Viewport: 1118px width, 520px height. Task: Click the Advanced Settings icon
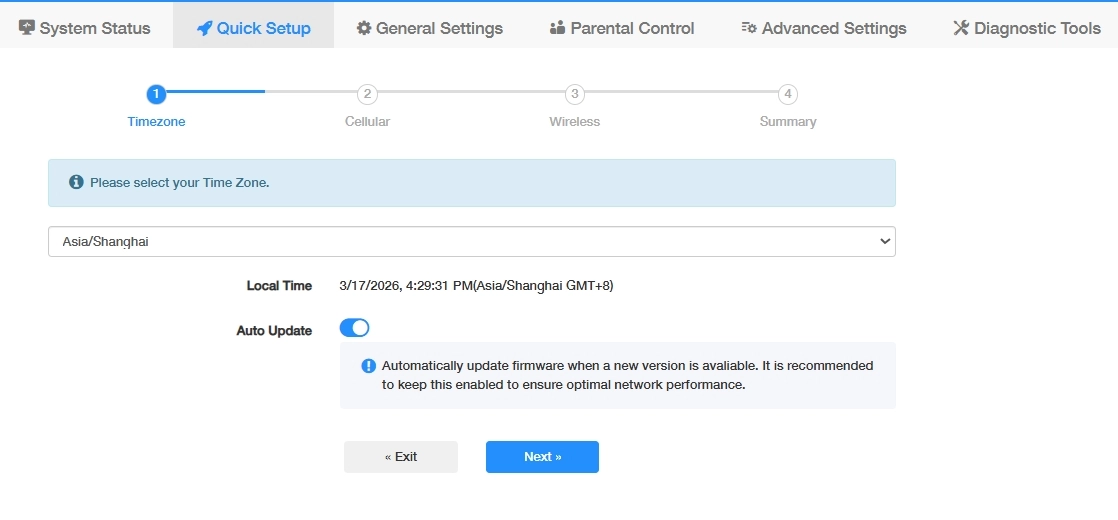click(x=749, y=28)
